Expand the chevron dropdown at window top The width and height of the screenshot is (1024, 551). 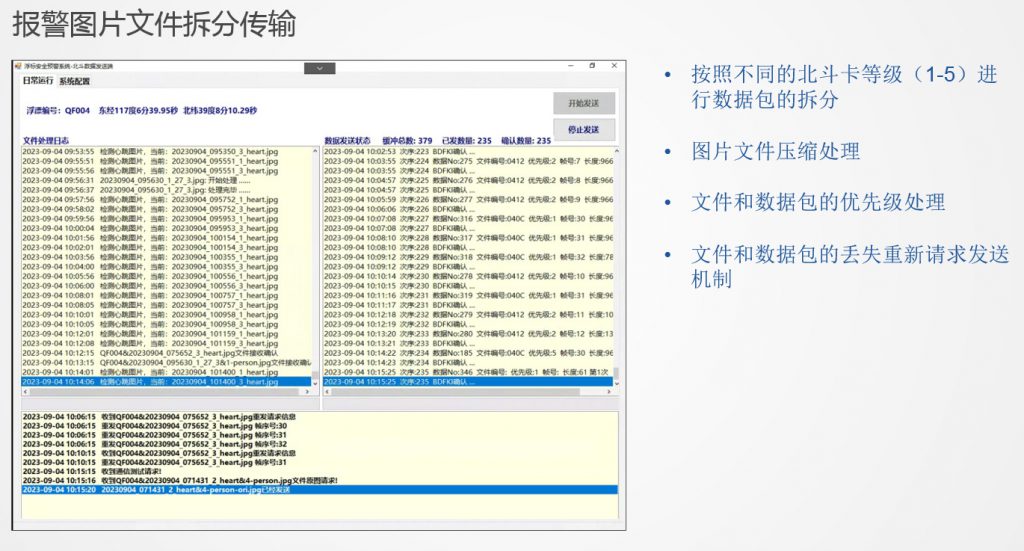click(320, 68)
